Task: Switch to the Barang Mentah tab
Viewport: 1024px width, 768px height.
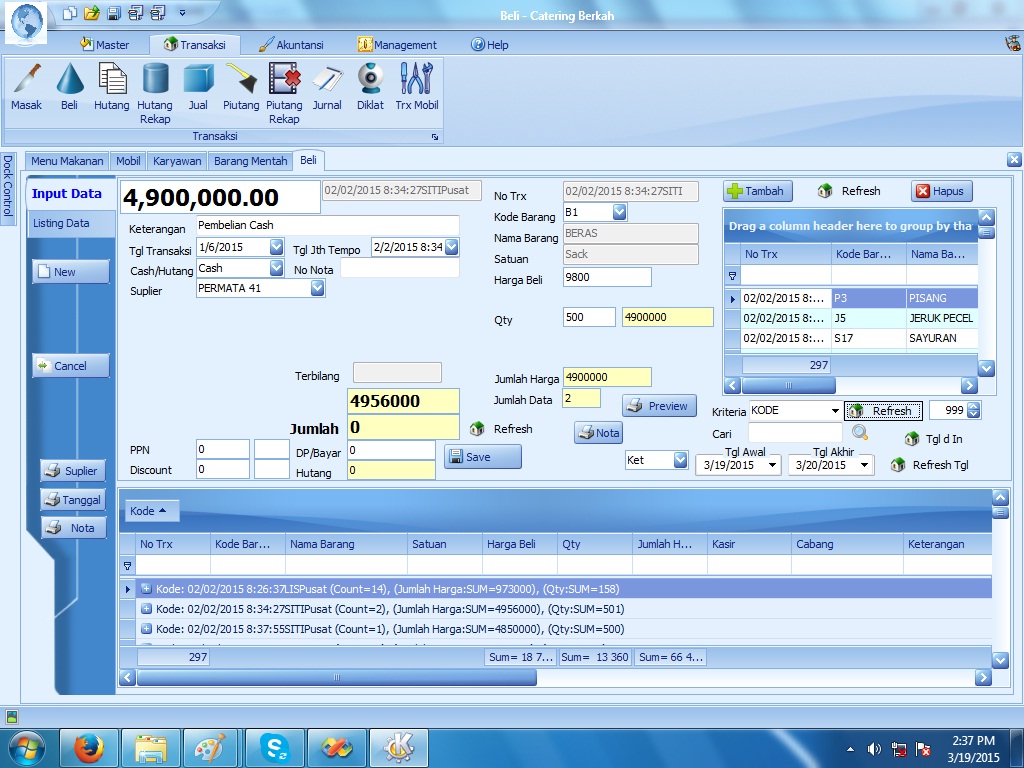Action: (250, 161)
